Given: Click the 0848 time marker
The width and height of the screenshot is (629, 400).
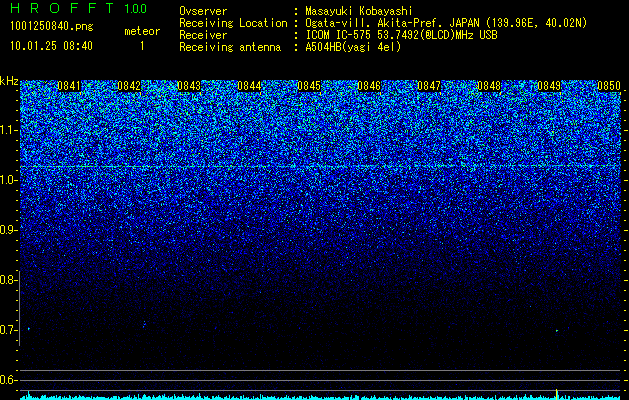Looking at the screenshot, I should [489, 86].
